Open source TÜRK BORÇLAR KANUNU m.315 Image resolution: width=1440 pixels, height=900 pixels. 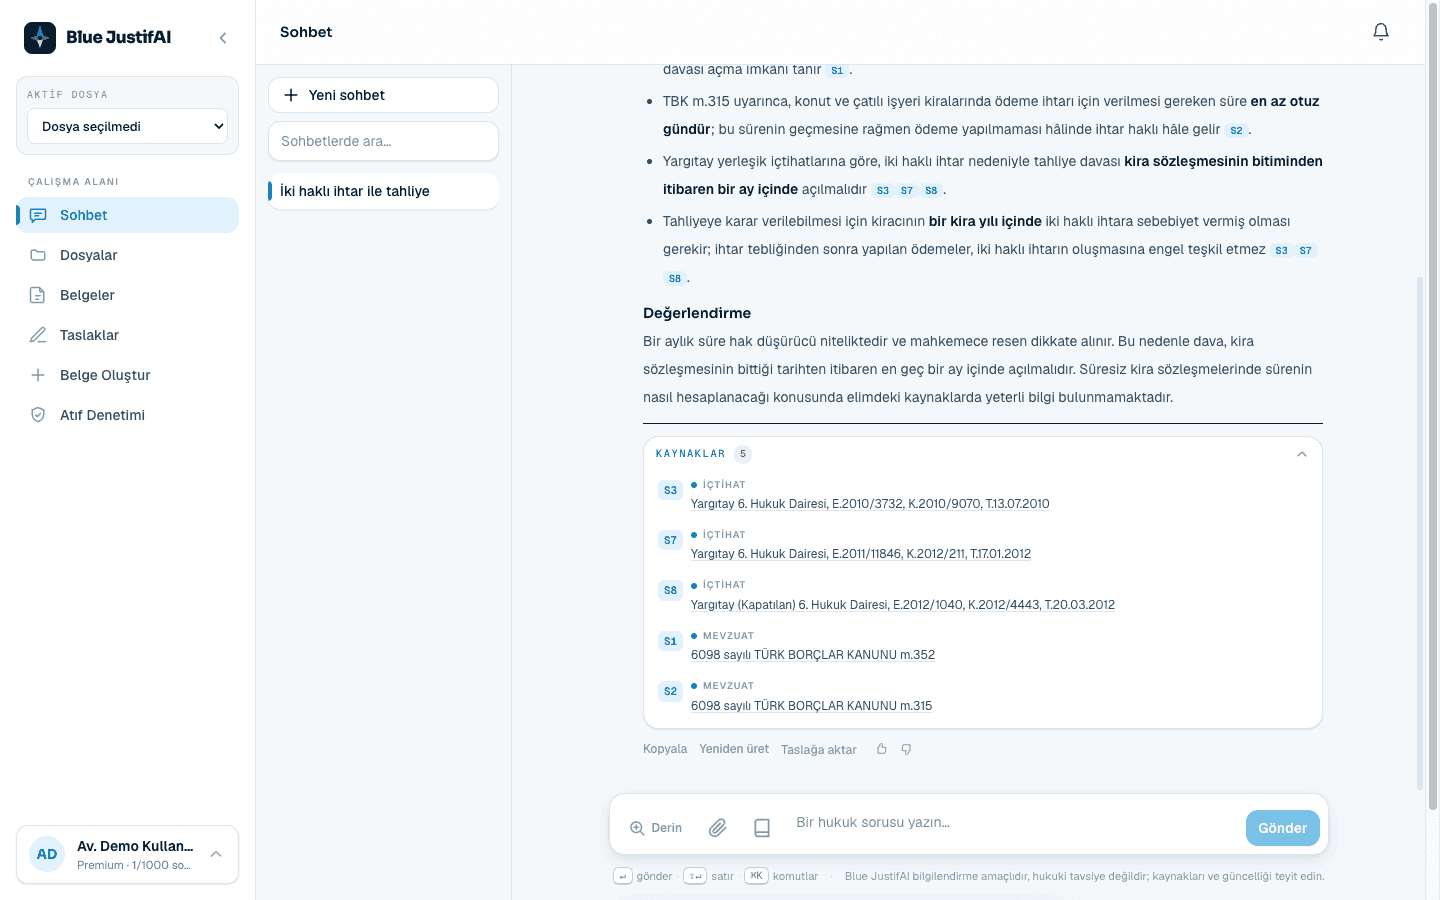point(812,706)
